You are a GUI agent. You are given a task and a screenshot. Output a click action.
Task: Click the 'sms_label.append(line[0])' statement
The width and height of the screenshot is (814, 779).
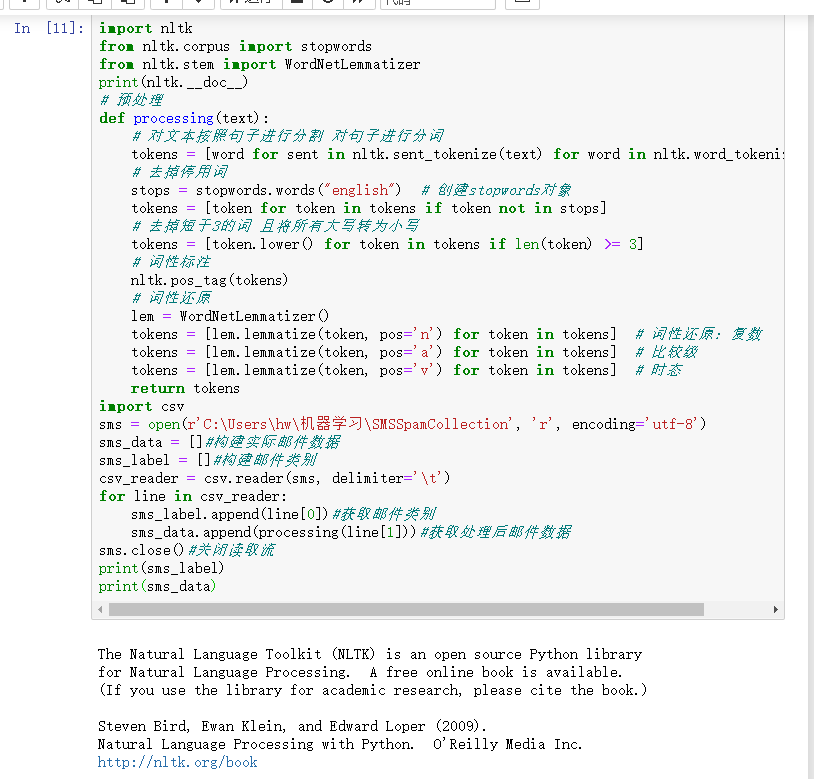(x=229, y=514)
